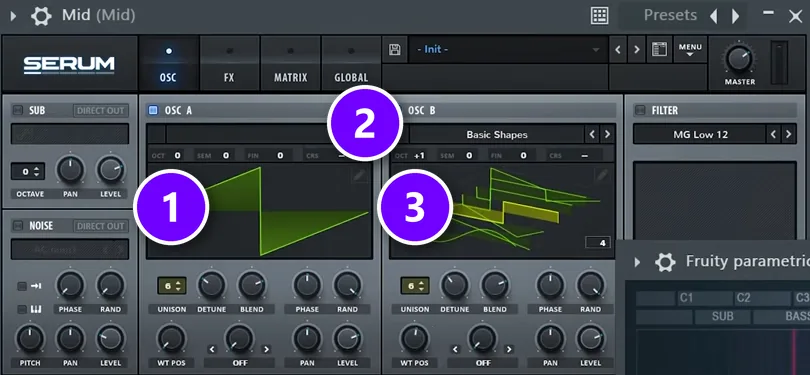This screenshot has width=810, height=375.
Task: Click the OSC B LEVEL knob
Action: tap(590, 339)
